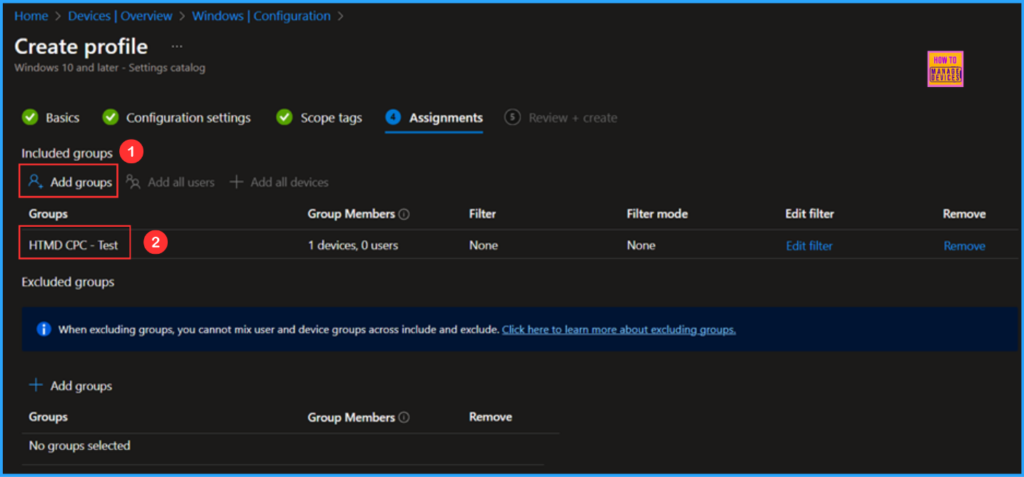
Task: Click the HTMD How To Manage Devices logo
Action: click(x=945, y=69)
